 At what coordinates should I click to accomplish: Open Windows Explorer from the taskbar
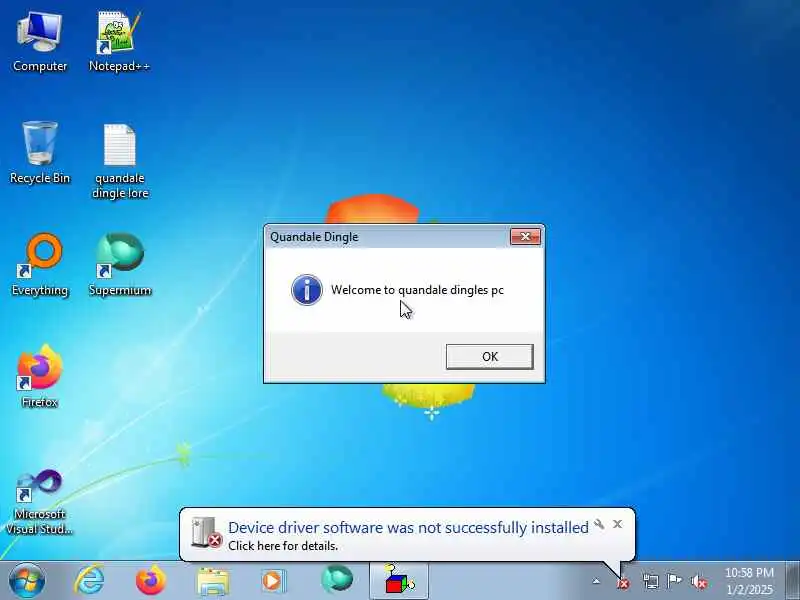click(x=213, y=581)
